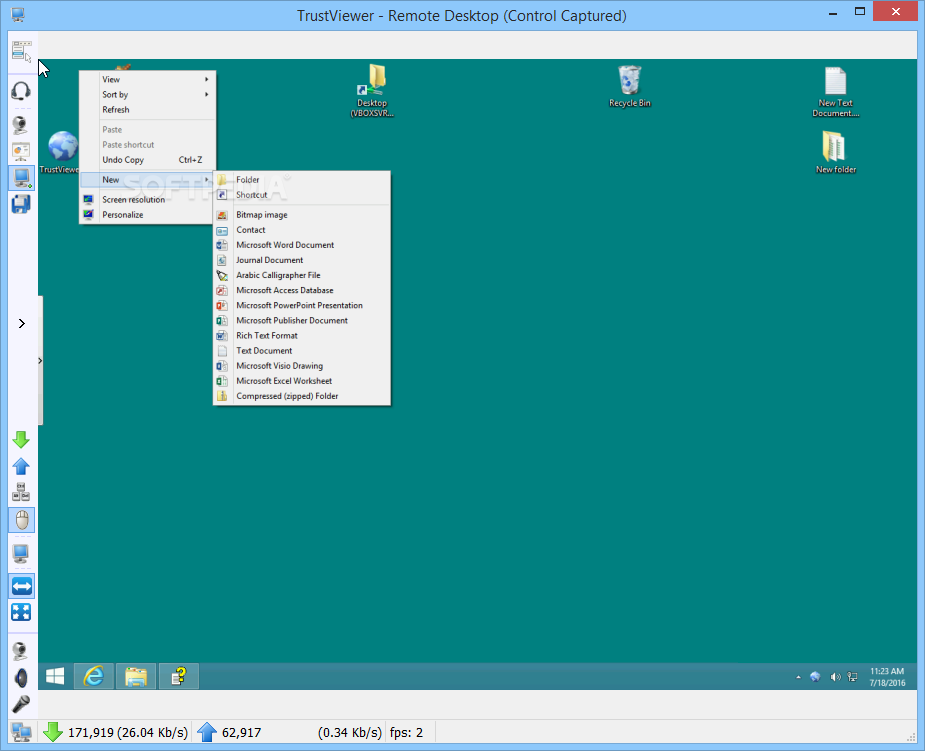925x751 pixels.
Task: Open Personalize from the context menu
Action: click(x=147, y=215)
